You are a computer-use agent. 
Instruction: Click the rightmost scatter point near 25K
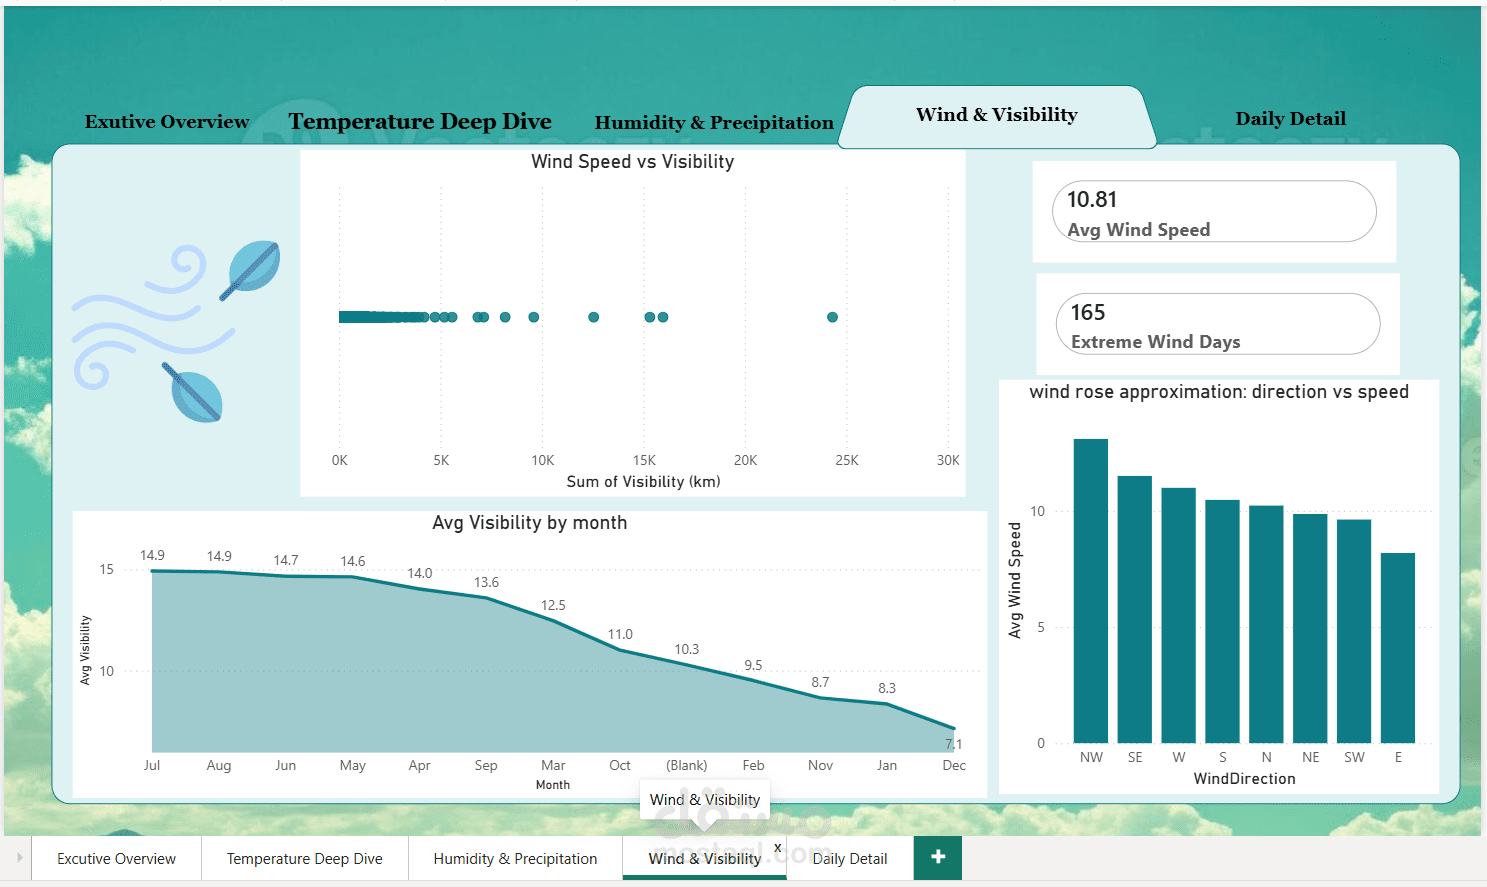pyautogui.click(x=832, y=317)
